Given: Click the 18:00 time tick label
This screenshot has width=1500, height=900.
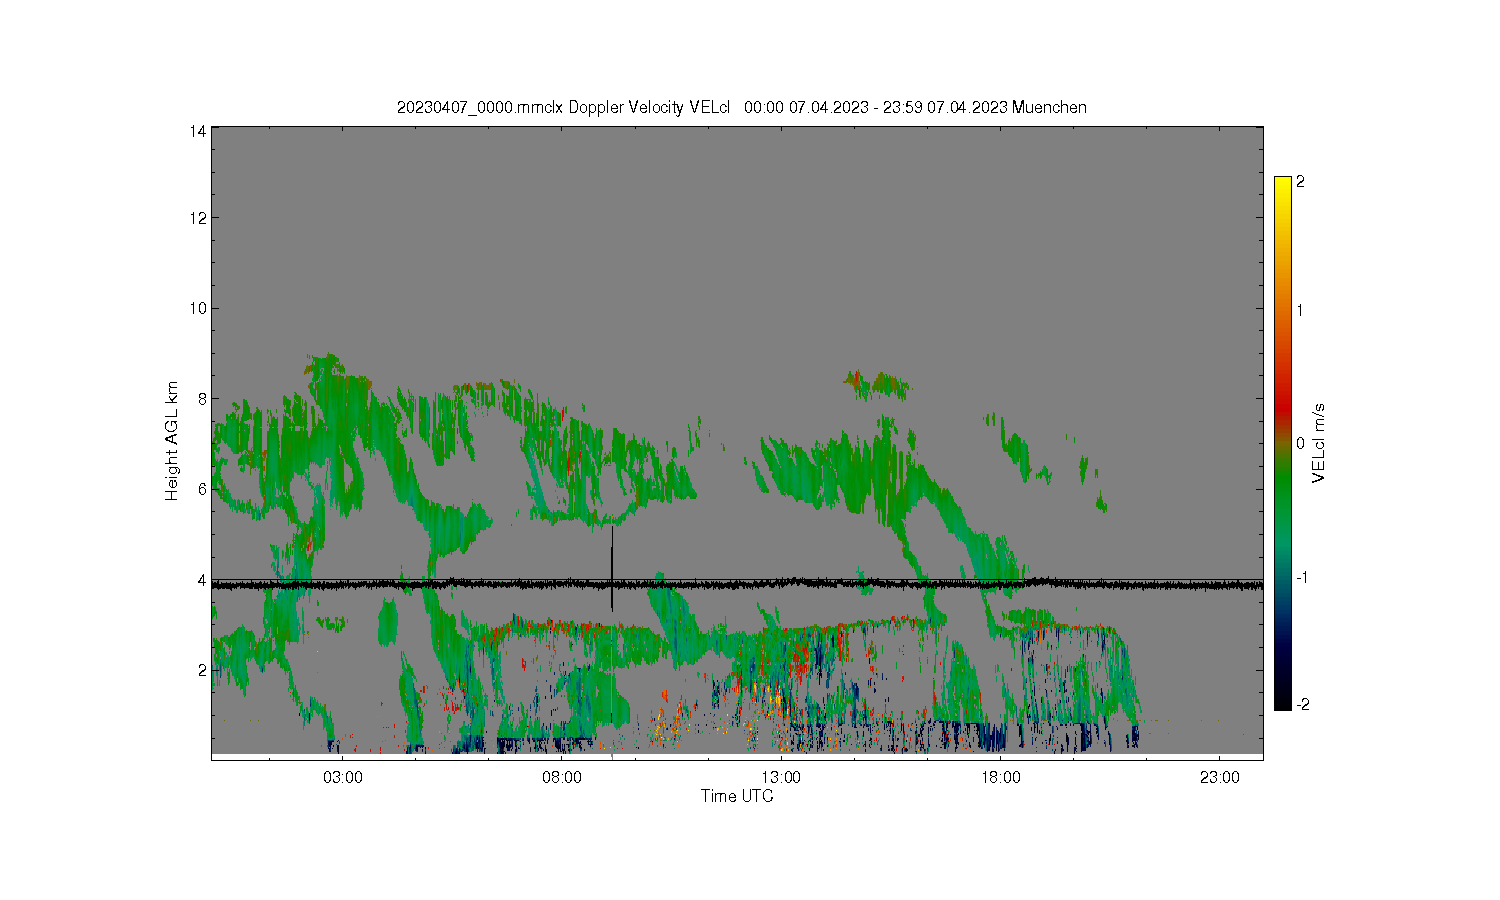Looking at the screenshot, I should pos(1000,777).
